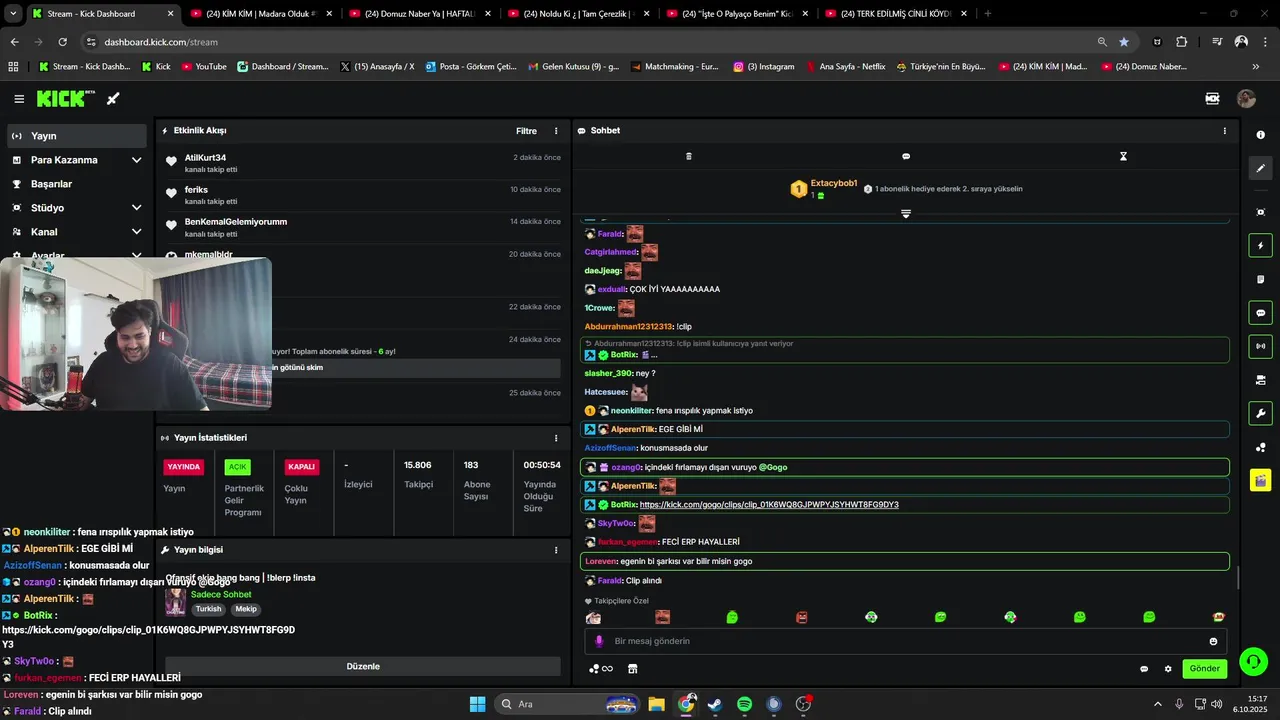Open Spotify from the taskbar

click(x=745, y=704)
